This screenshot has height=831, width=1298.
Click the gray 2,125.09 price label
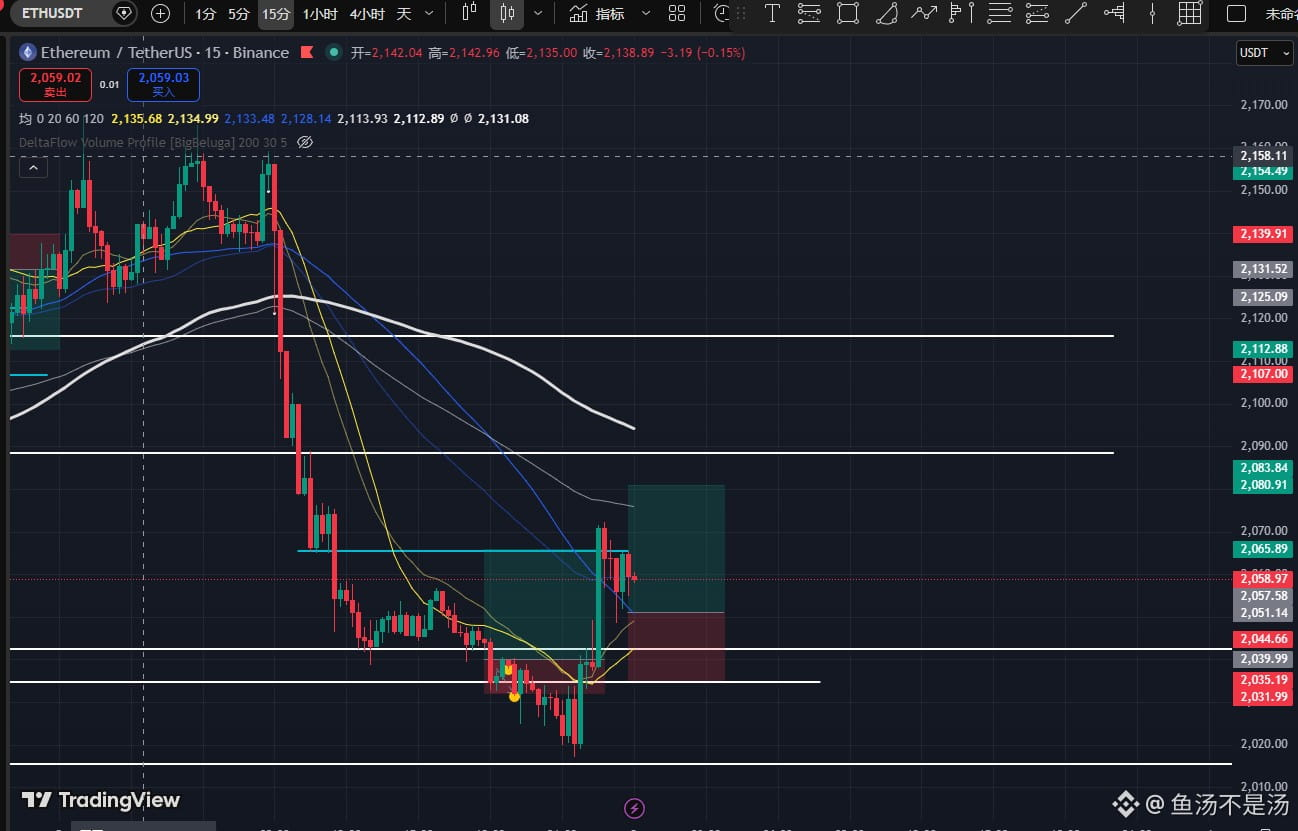point(1263,297)
